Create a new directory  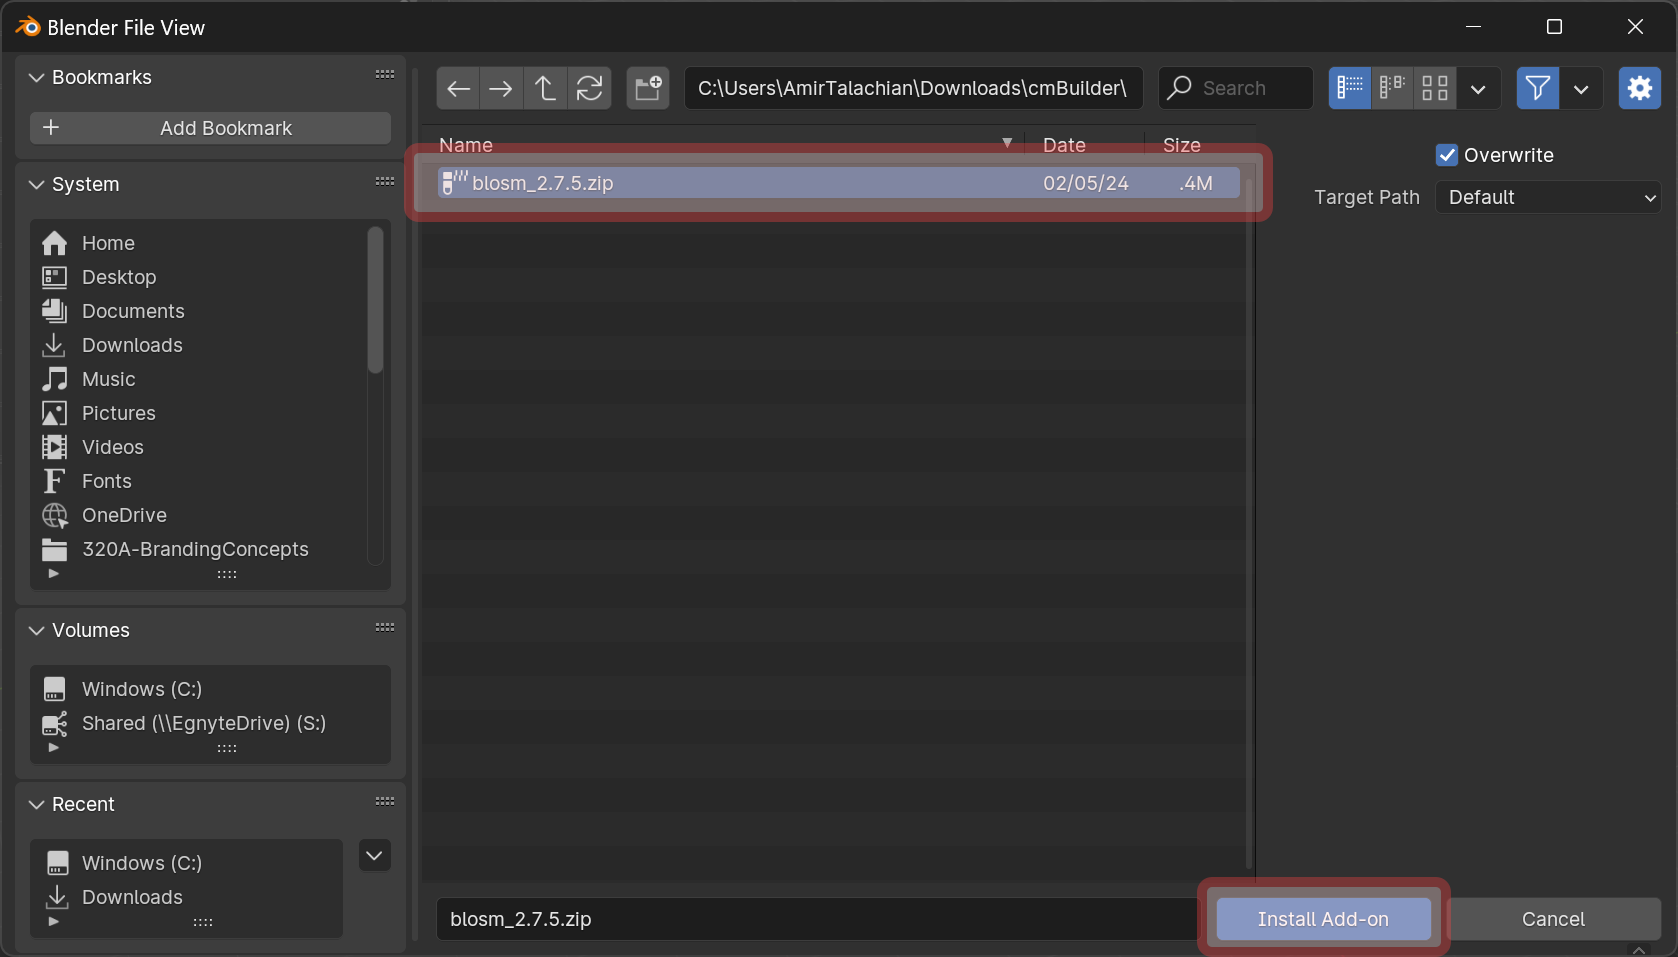click(647, 88)
